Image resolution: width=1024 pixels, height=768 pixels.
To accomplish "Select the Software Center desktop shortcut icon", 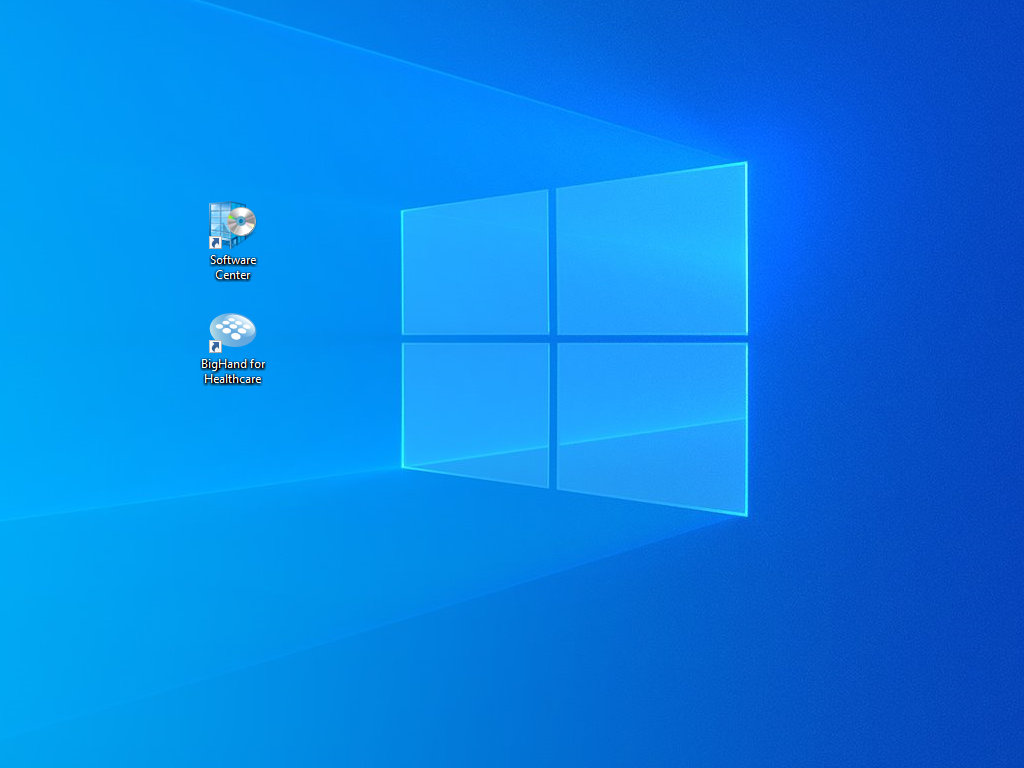I will (x=232, y=225).
